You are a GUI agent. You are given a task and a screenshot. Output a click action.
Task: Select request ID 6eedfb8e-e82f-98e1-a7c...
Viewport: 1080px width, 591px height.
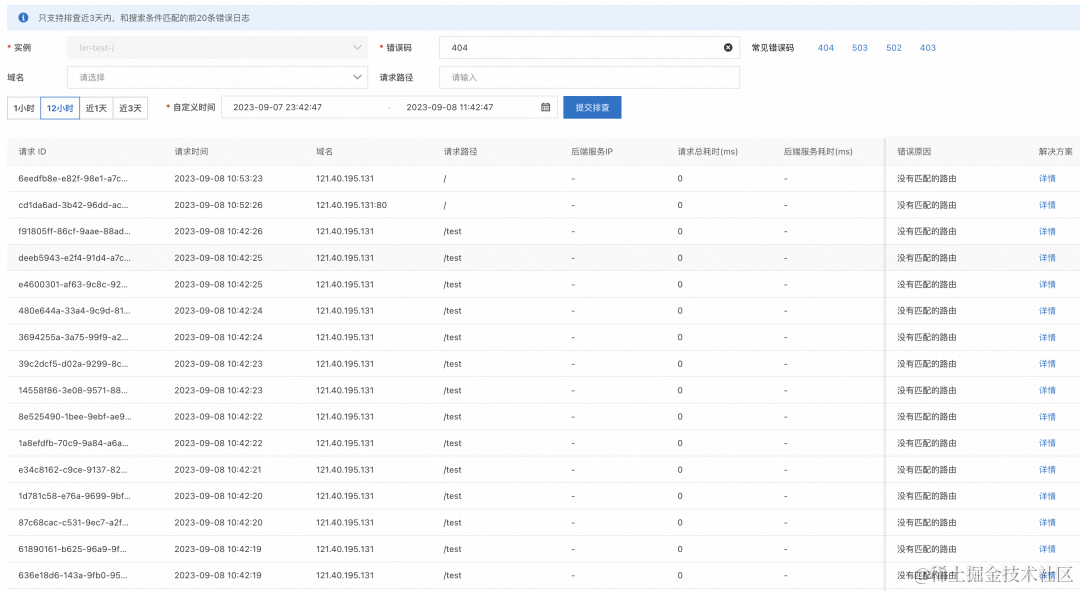73,178
